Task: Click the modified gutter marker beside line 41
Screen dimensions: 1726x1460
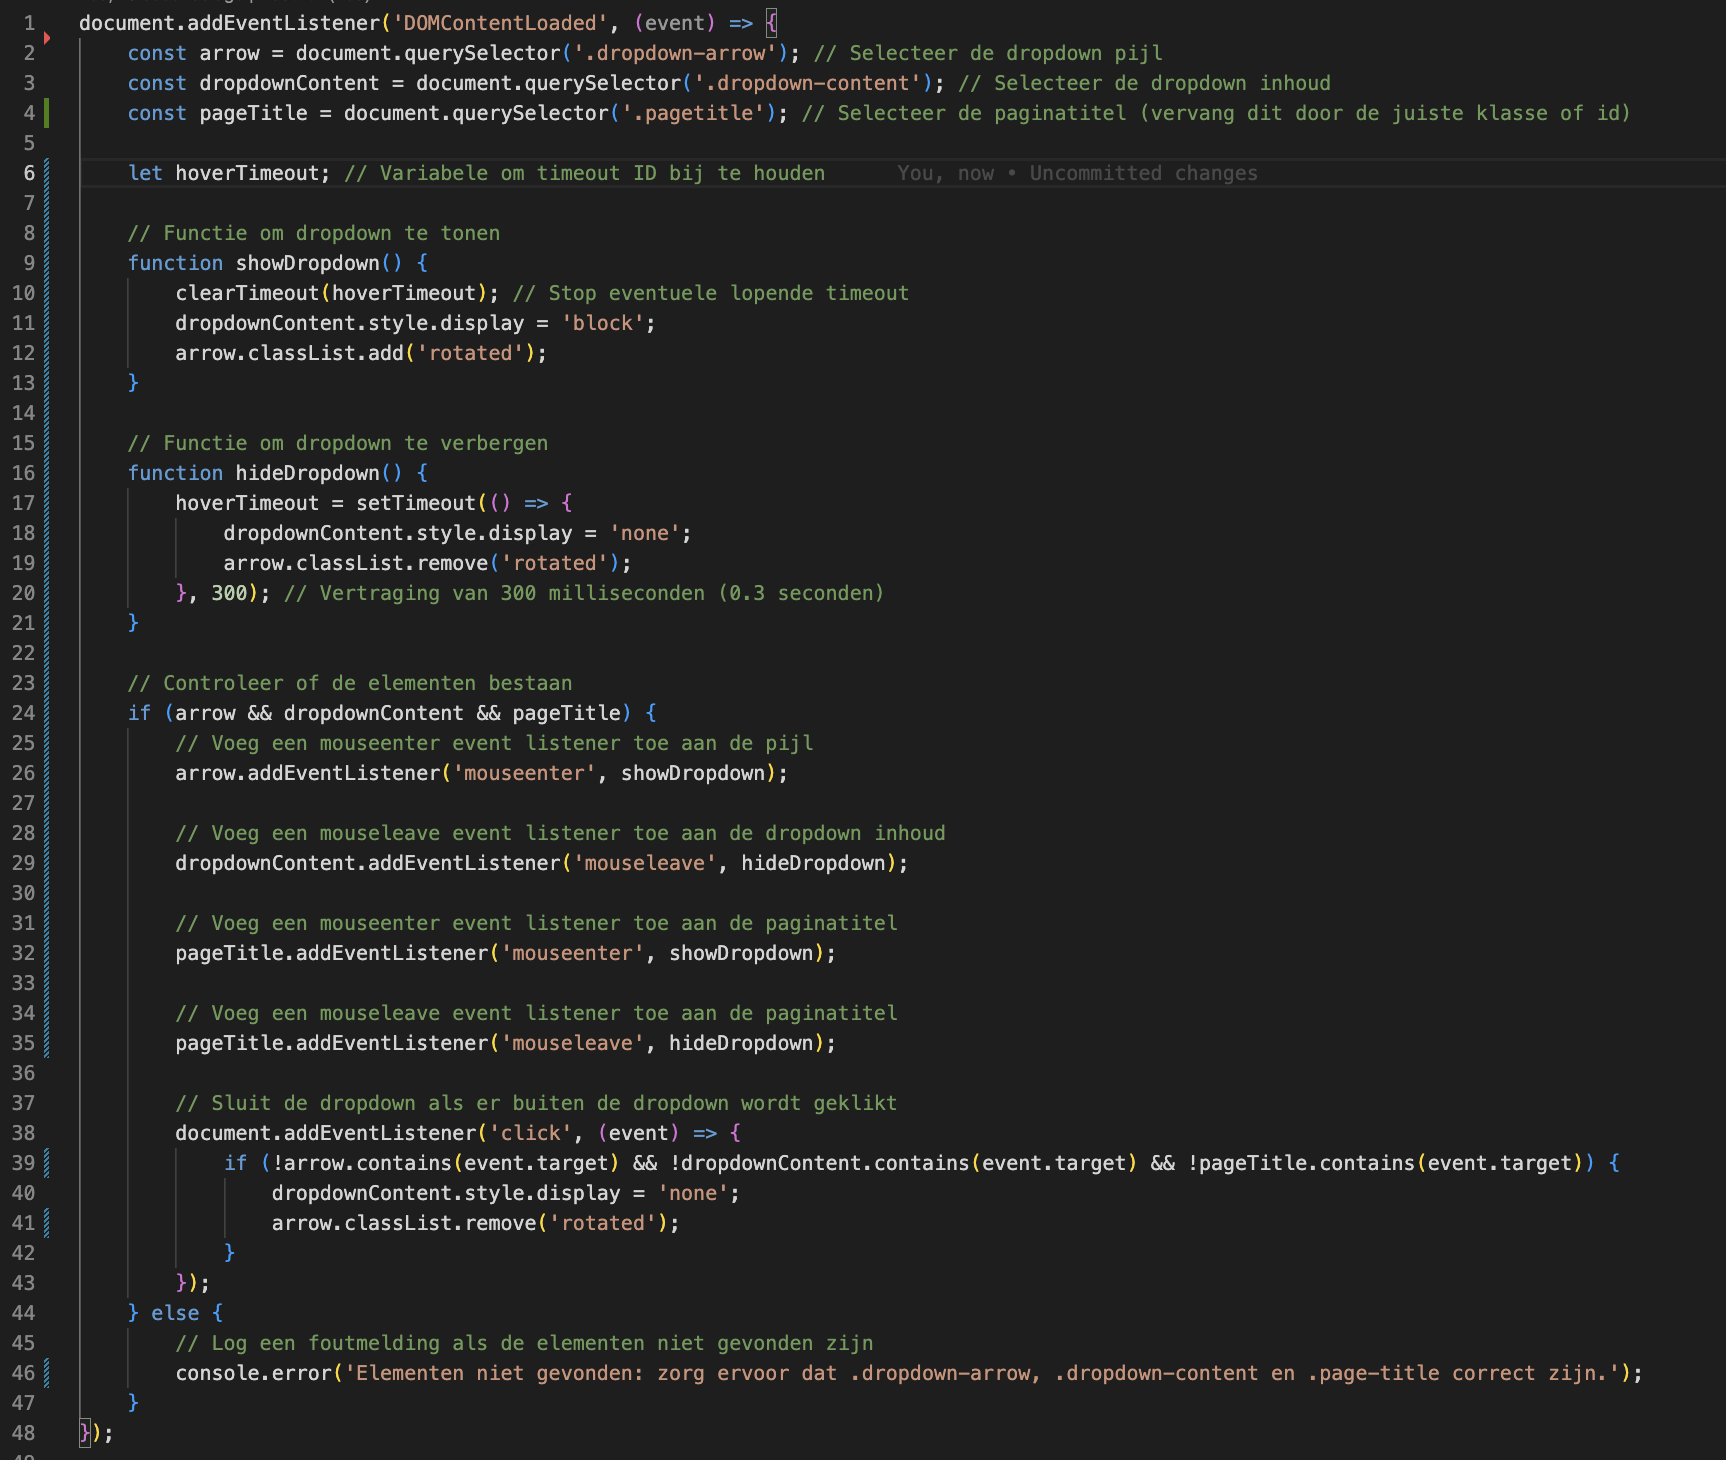Action: [x=46, y=1223]
